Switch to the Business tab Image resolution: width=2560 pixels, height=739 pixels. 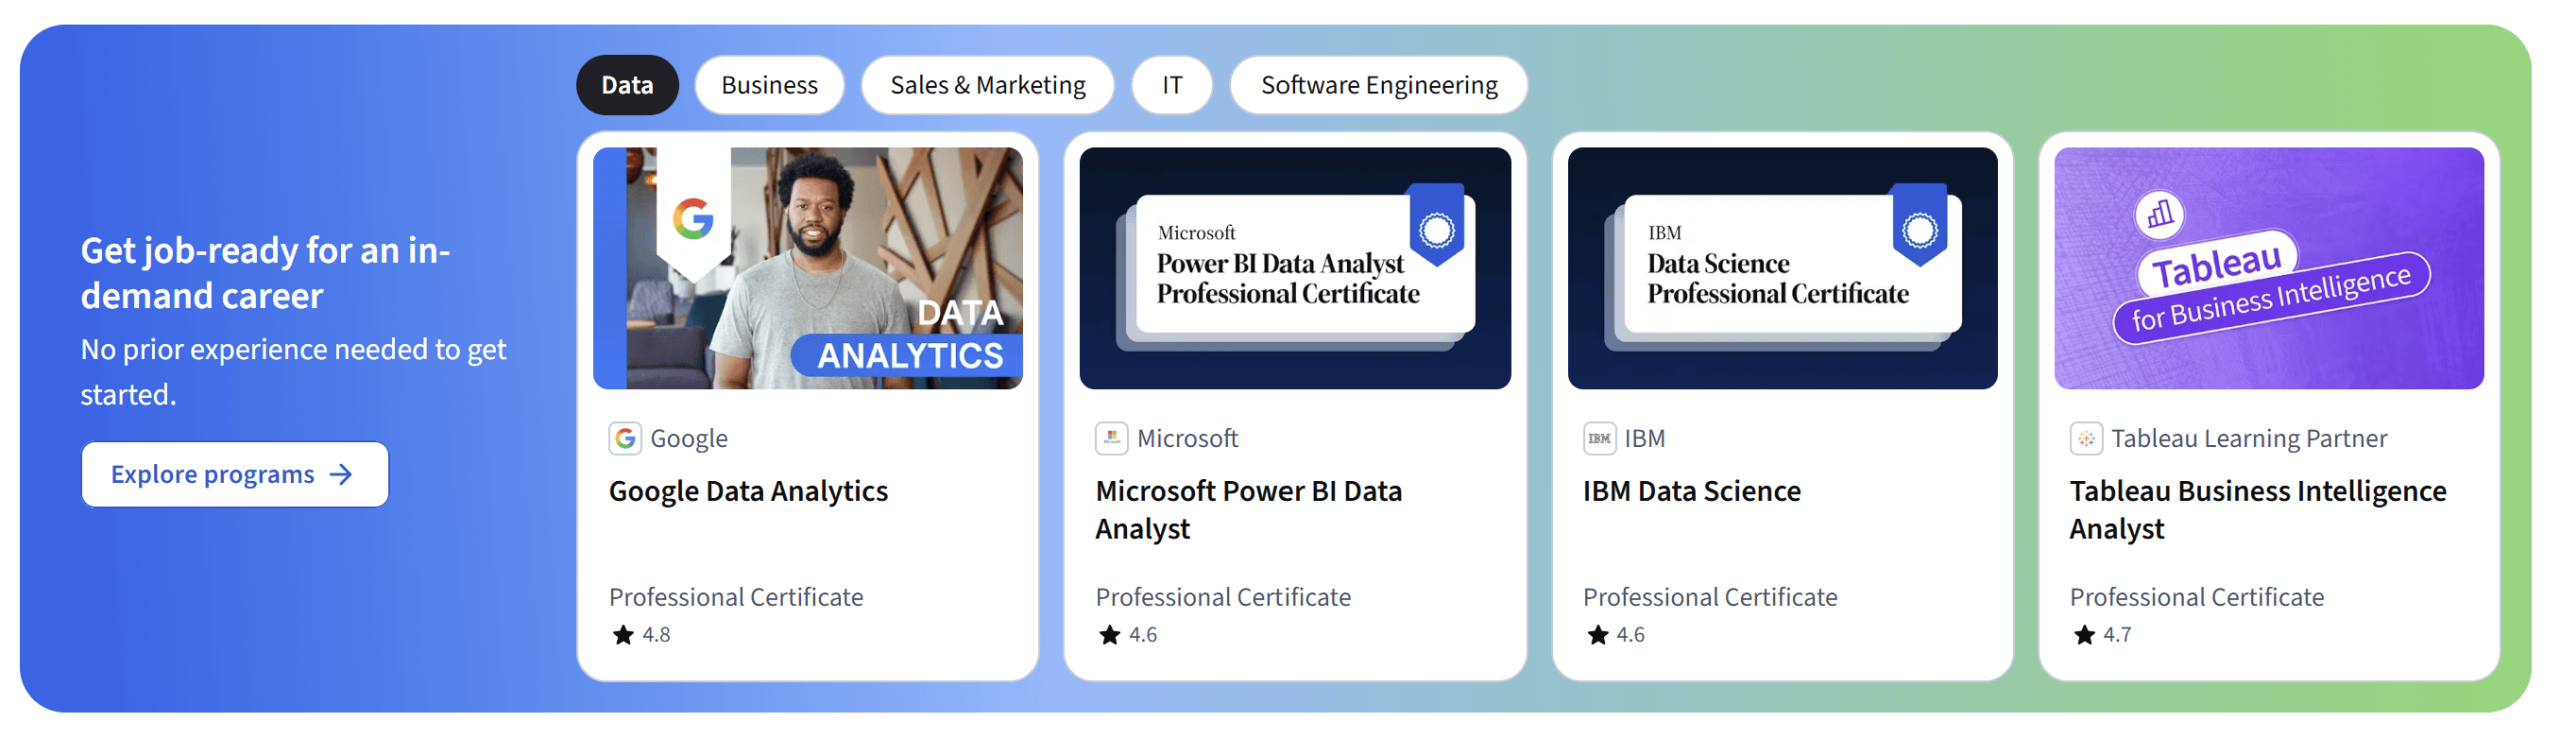[x=769, y=85]
